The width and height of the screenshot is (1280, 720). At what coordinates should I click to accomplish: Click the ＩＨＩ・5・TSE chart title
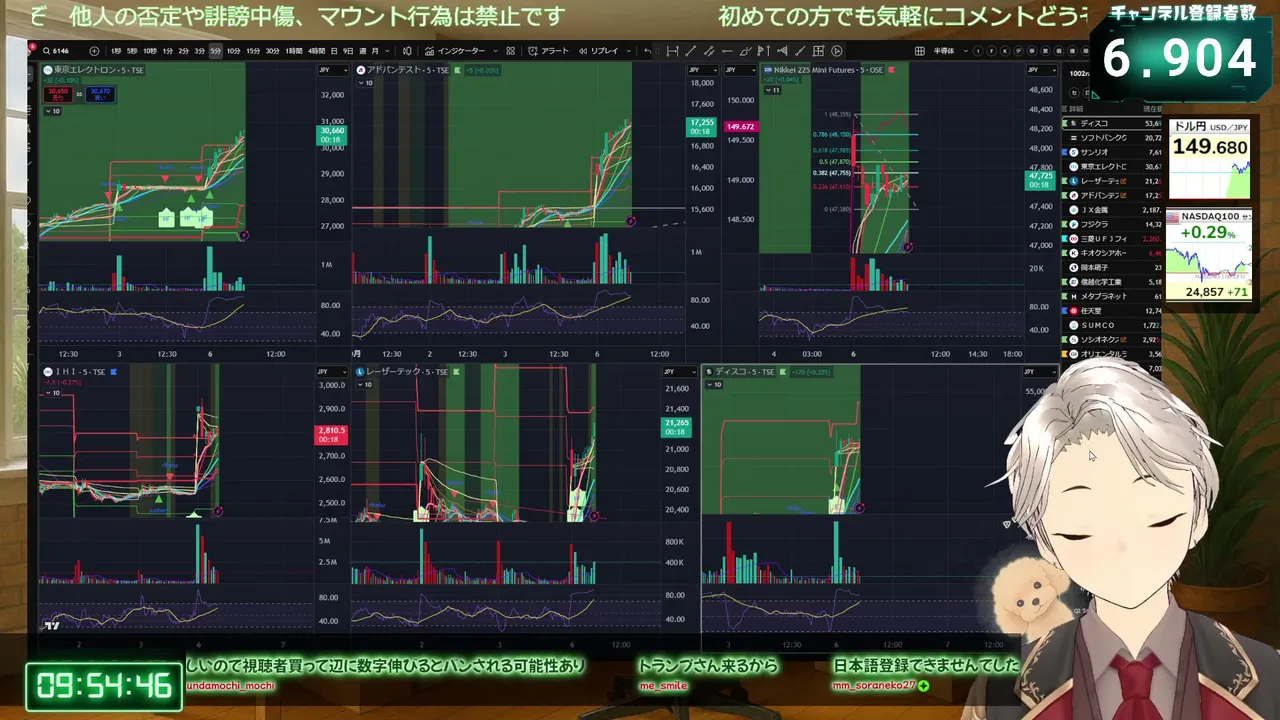(79, 372)
